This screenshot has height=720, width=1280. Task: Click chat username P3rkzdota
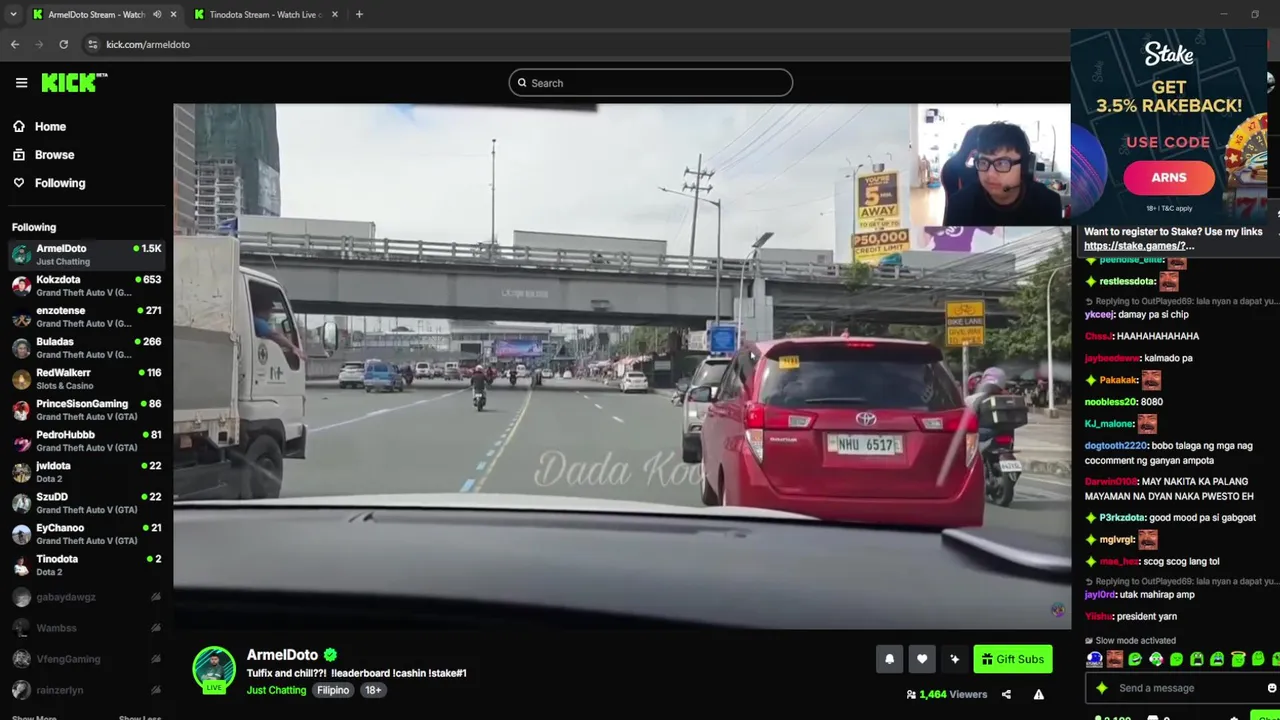pos(1123,518)
